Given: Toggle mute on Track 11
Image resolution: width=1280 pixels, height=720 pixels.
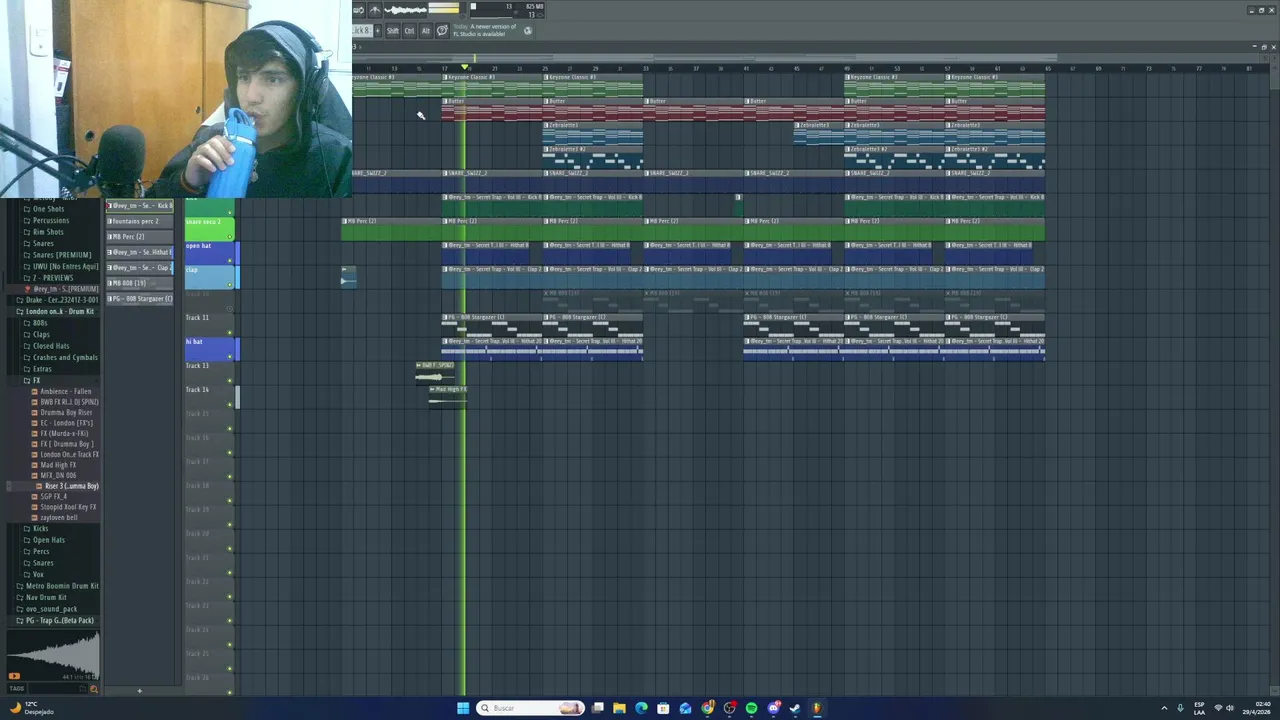Looking at the screenshot, I should point(230,332).
